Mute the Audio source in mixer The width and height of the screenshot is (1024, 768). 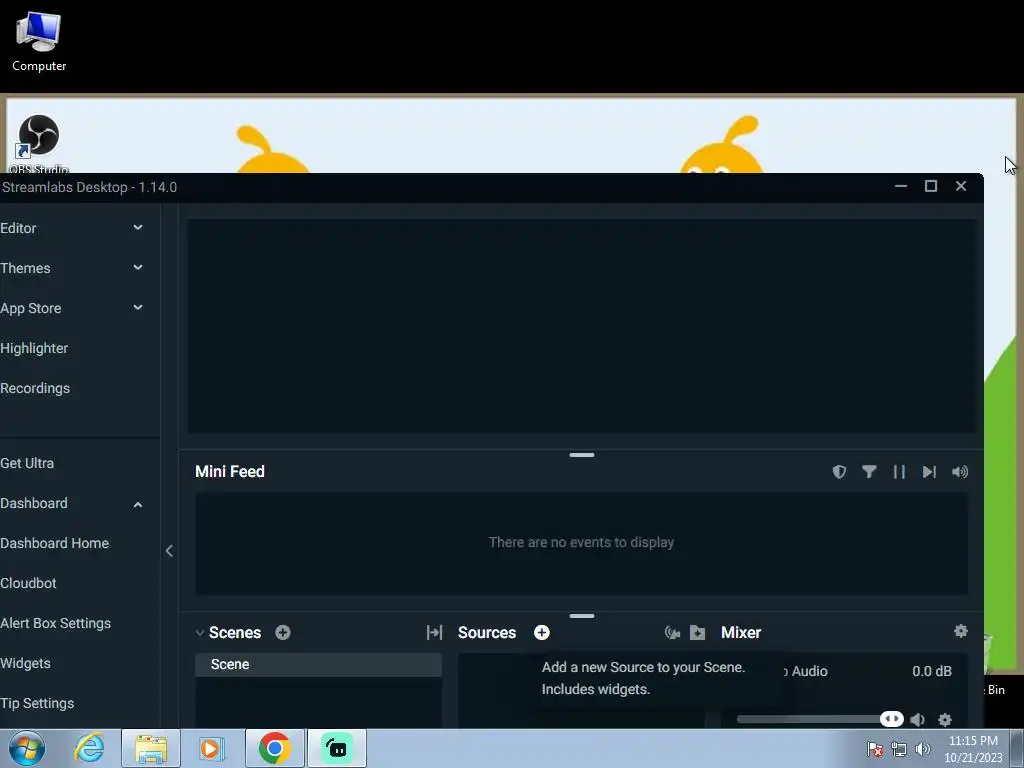point(918,720)
